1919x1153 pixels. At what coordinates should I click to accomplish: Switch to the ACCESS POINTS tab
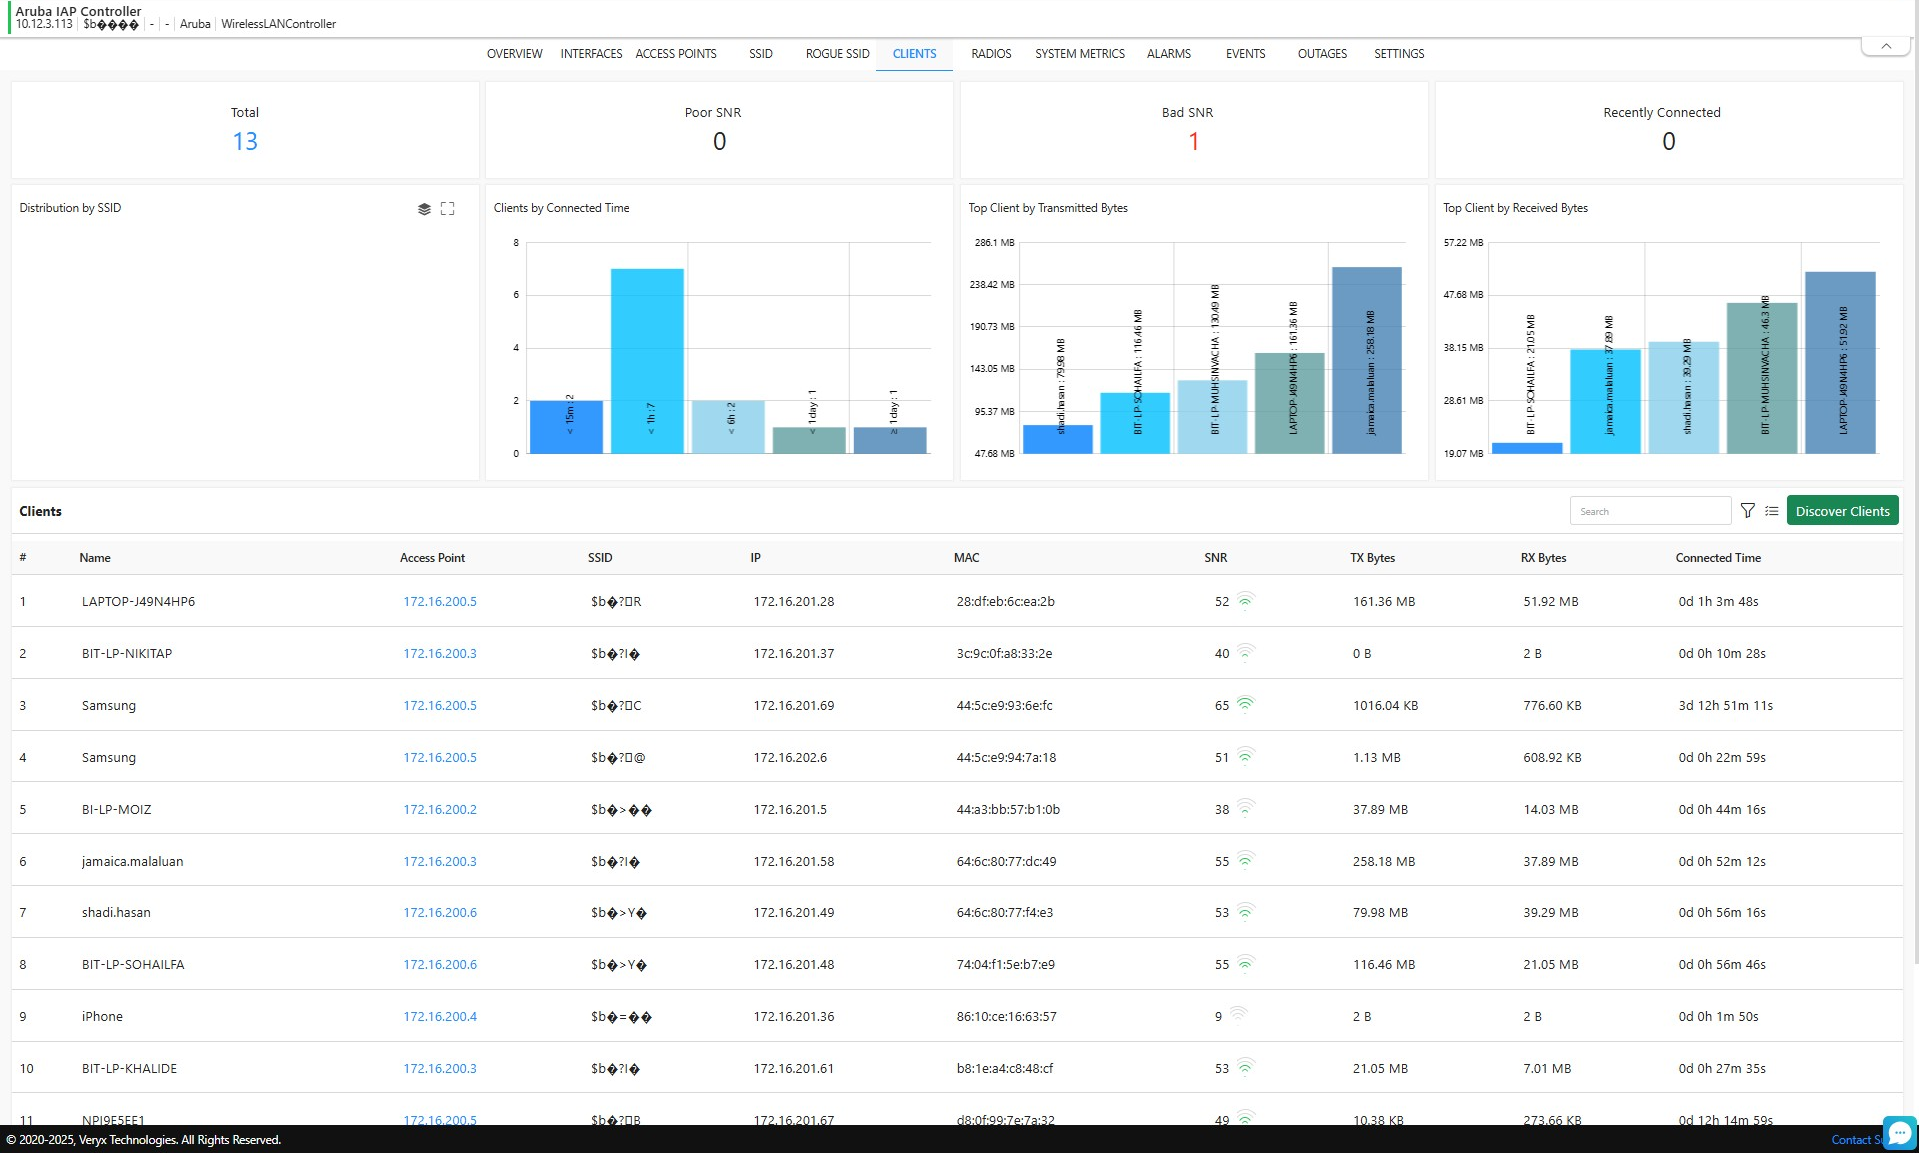[676, 54]
